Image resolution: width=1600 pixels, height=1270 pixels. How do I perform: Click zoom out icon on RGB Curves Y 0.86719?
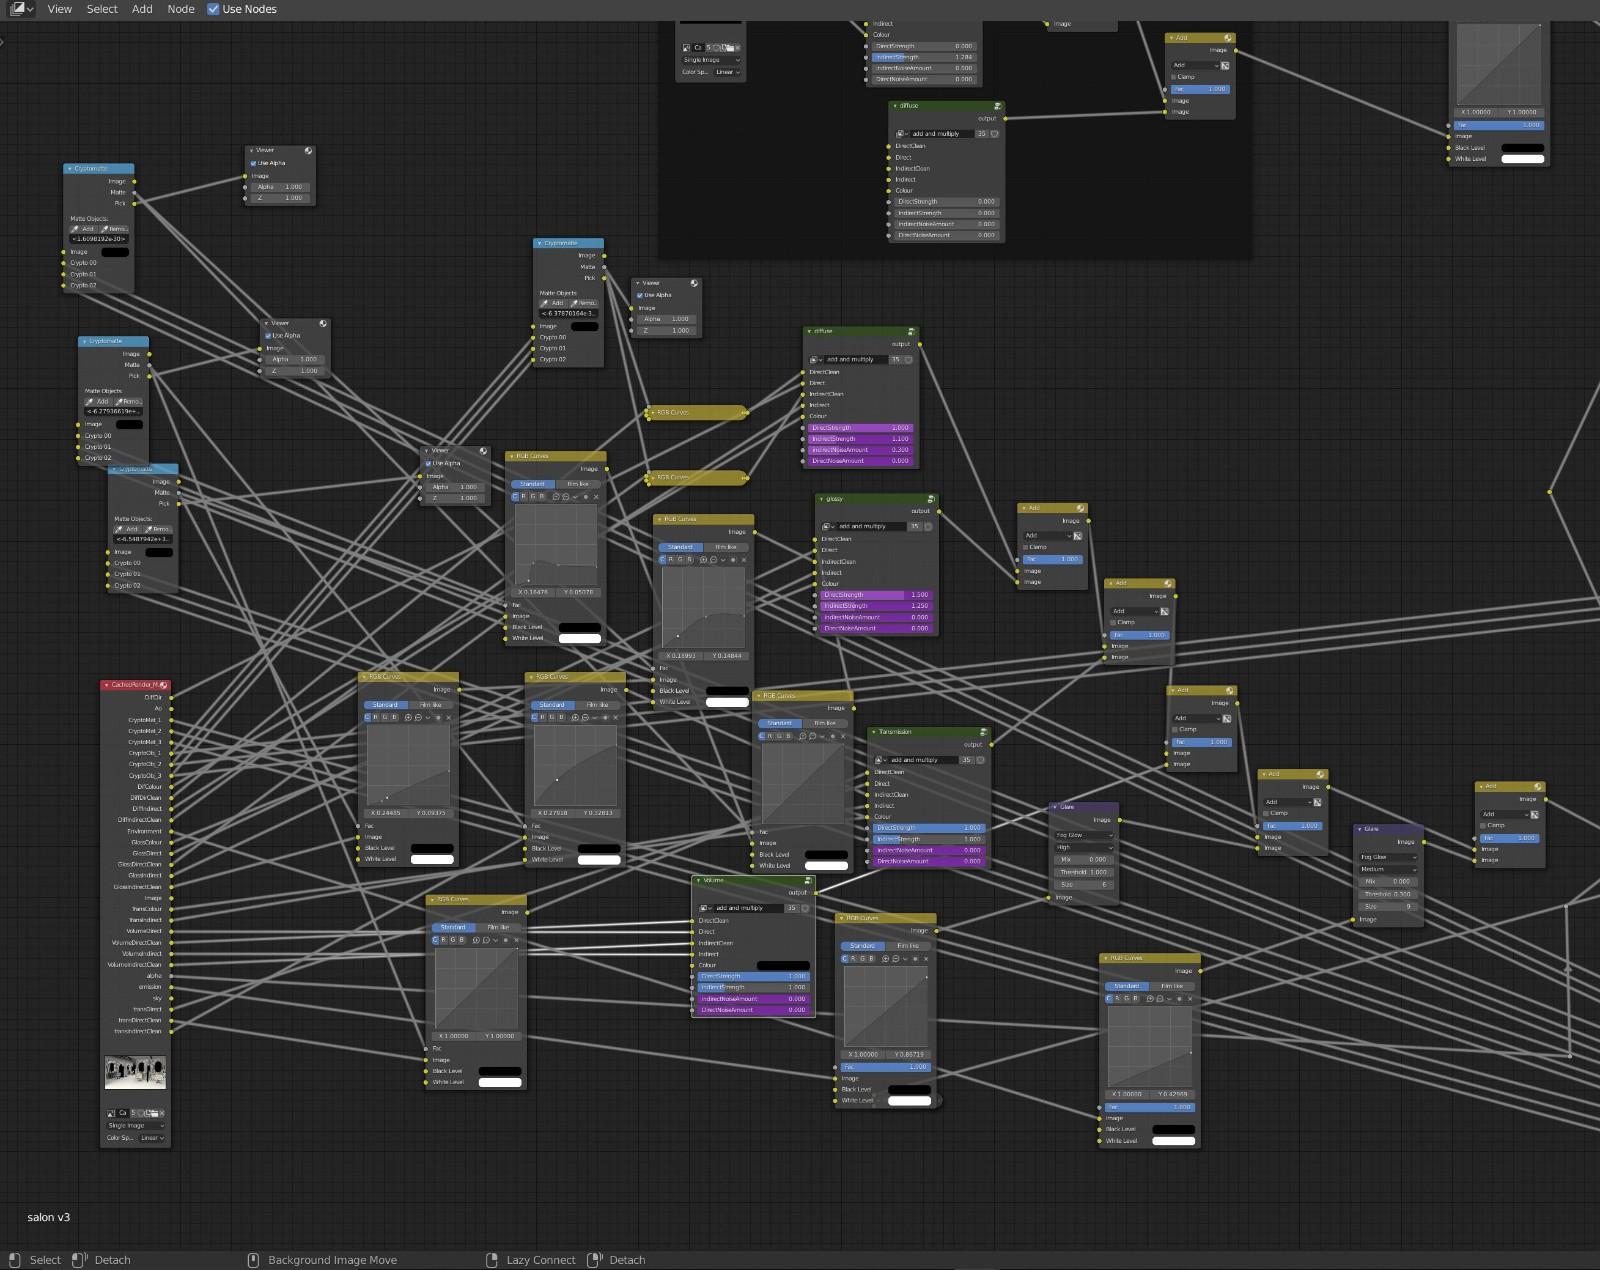coord(895,959)
